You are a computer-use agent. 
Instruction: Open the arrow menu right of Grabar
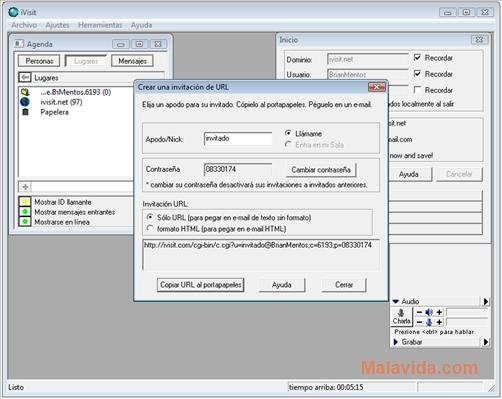(x=486, y=342)
